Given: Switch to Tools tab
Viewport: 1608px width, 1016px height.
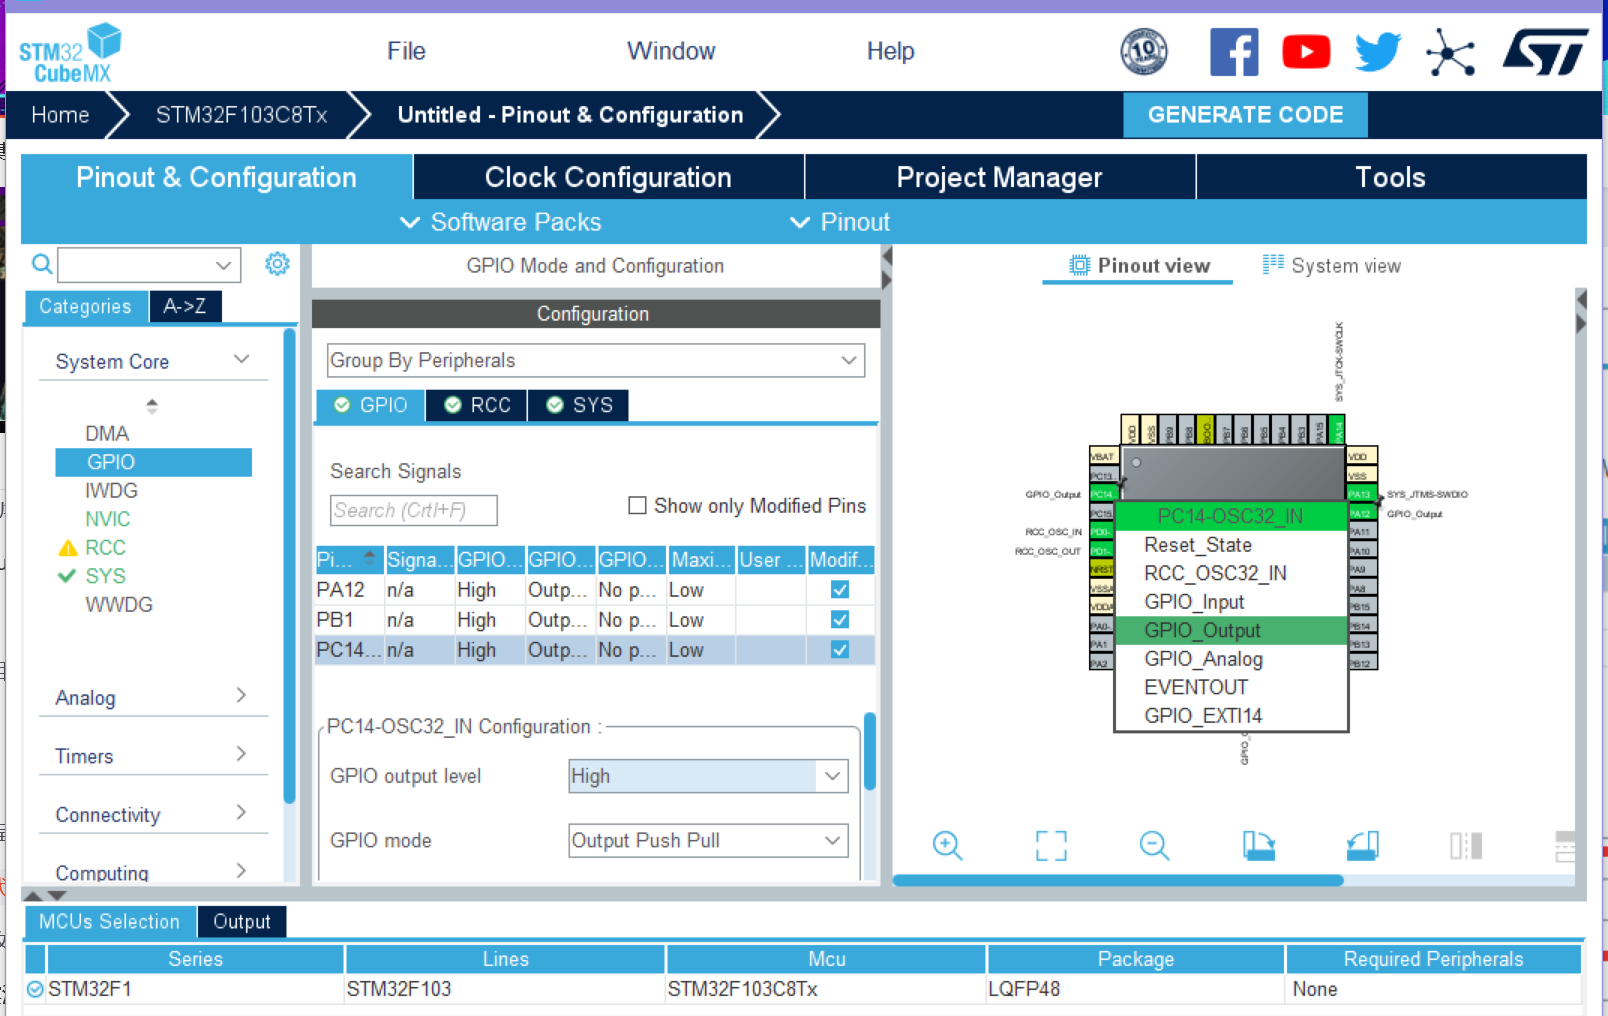Looking at the screenshot, I should (x=1390, y=177).
